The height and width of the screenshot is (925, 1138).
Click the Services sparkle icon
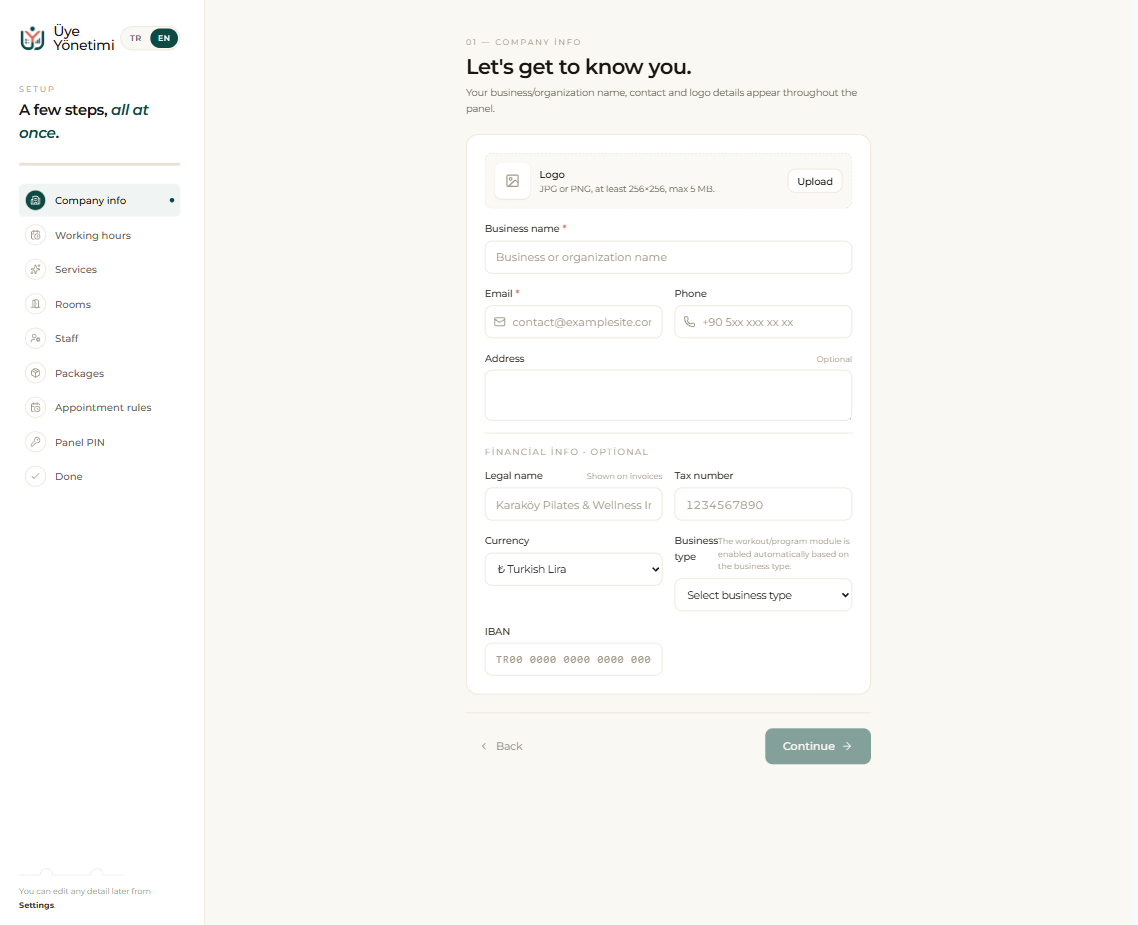(36, 269)
